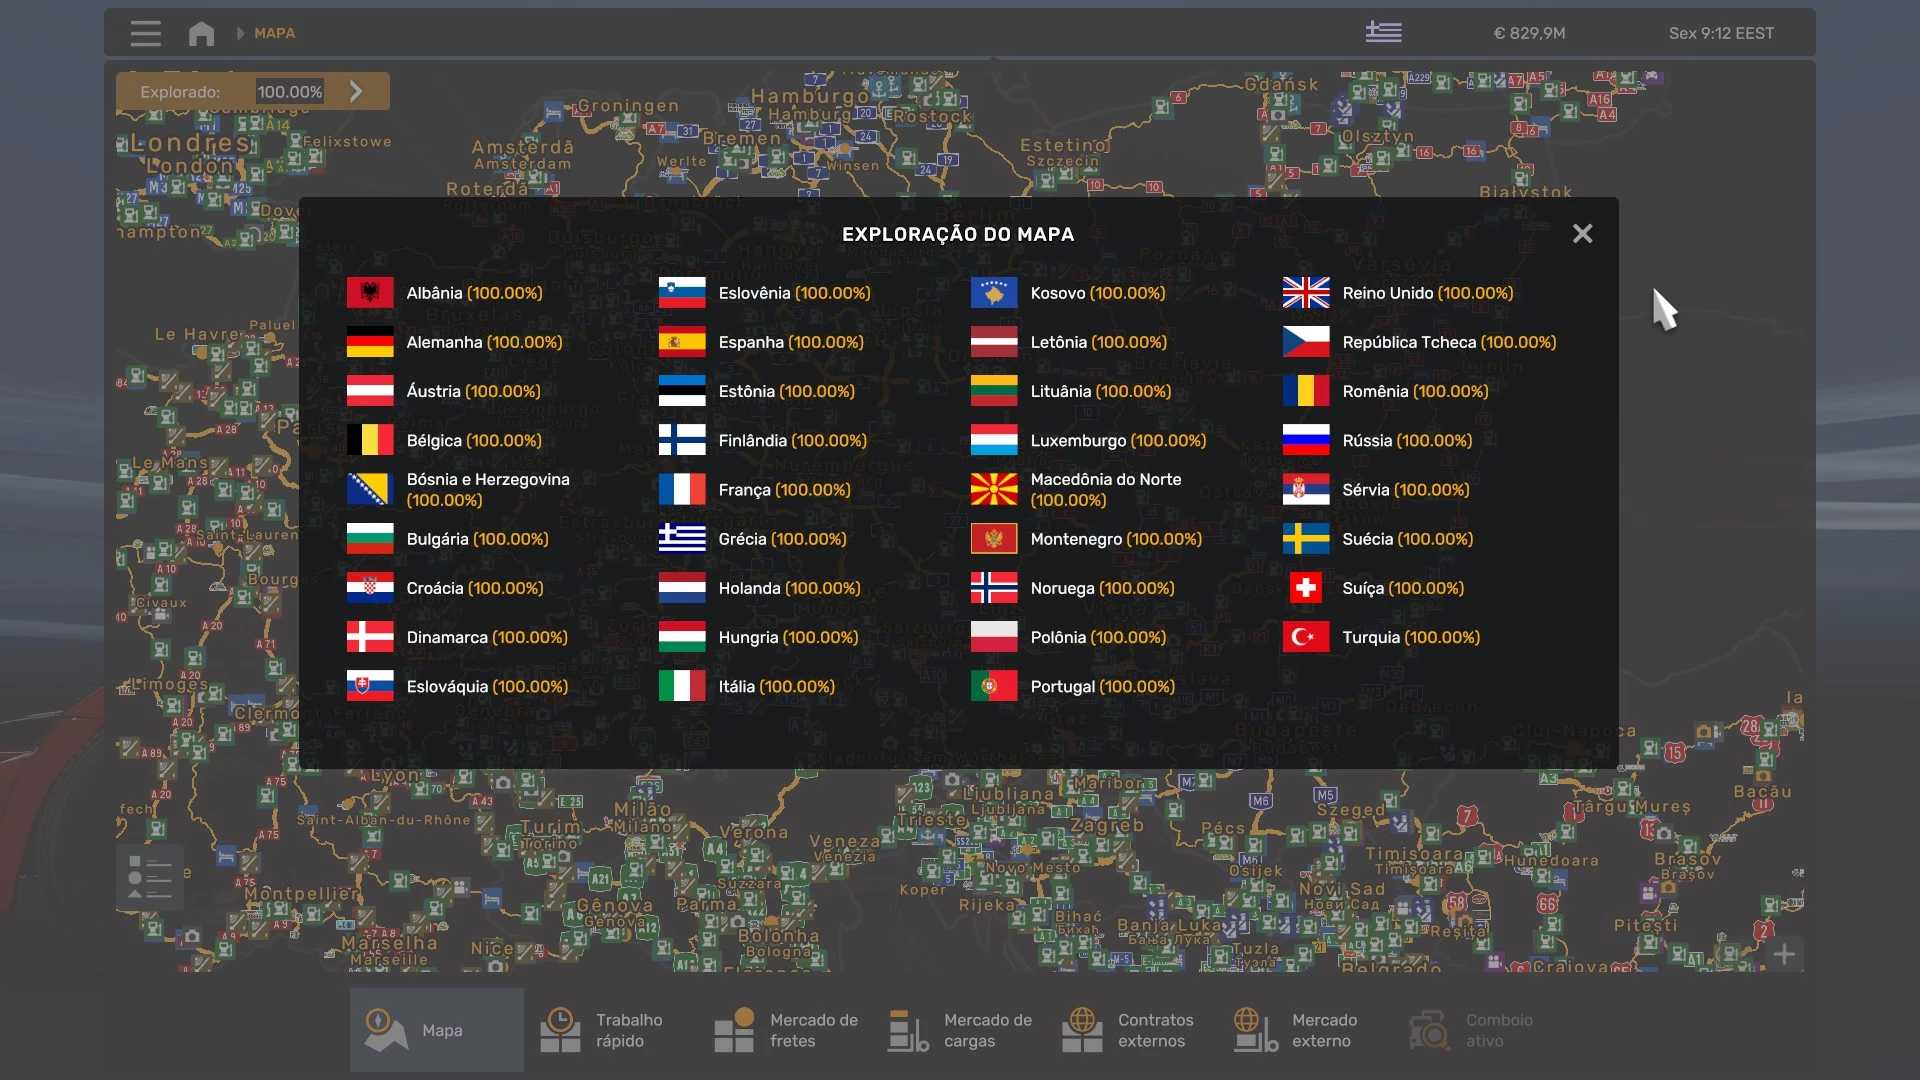Viewport: 1920px width, 1080px height.
Task: Open the map legend list icon
Action: pos(150,877)
